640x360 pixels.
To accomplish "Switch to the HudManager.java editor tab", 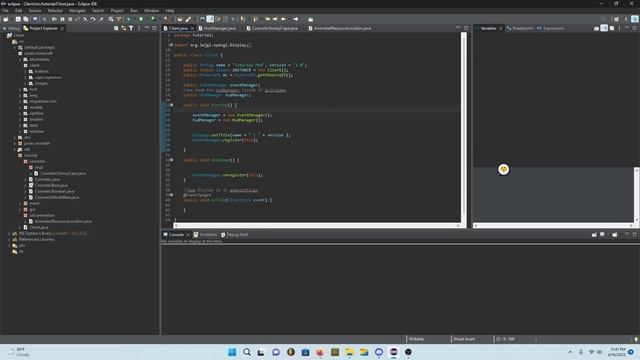I will [218, 28].
